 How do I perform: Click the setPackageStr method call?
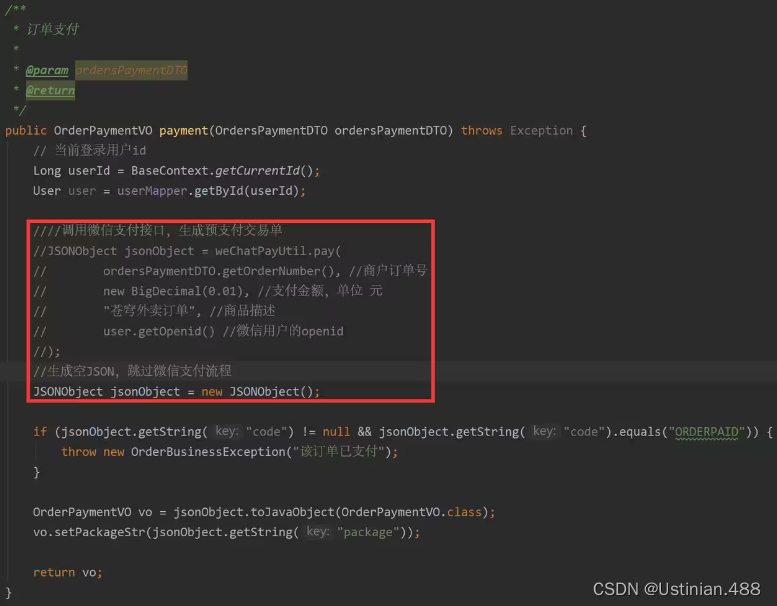click(100, 532)
